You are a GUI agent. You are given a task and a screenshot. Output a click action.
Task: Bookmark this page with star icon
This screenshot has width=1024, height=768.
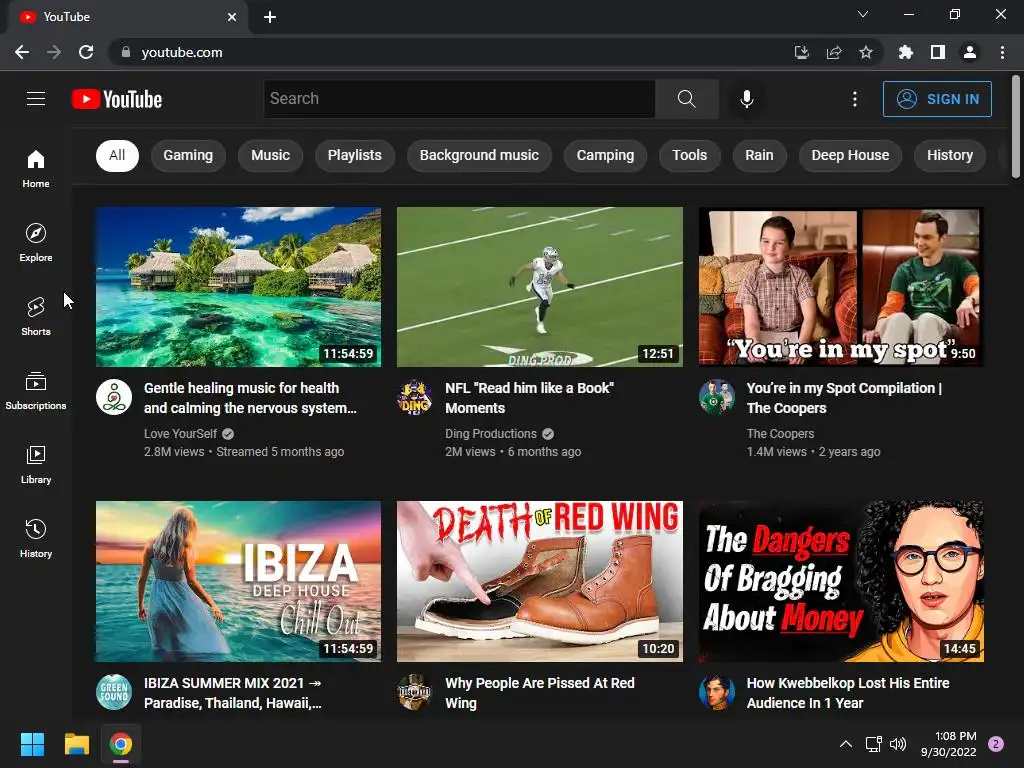[x=866, y=52]
